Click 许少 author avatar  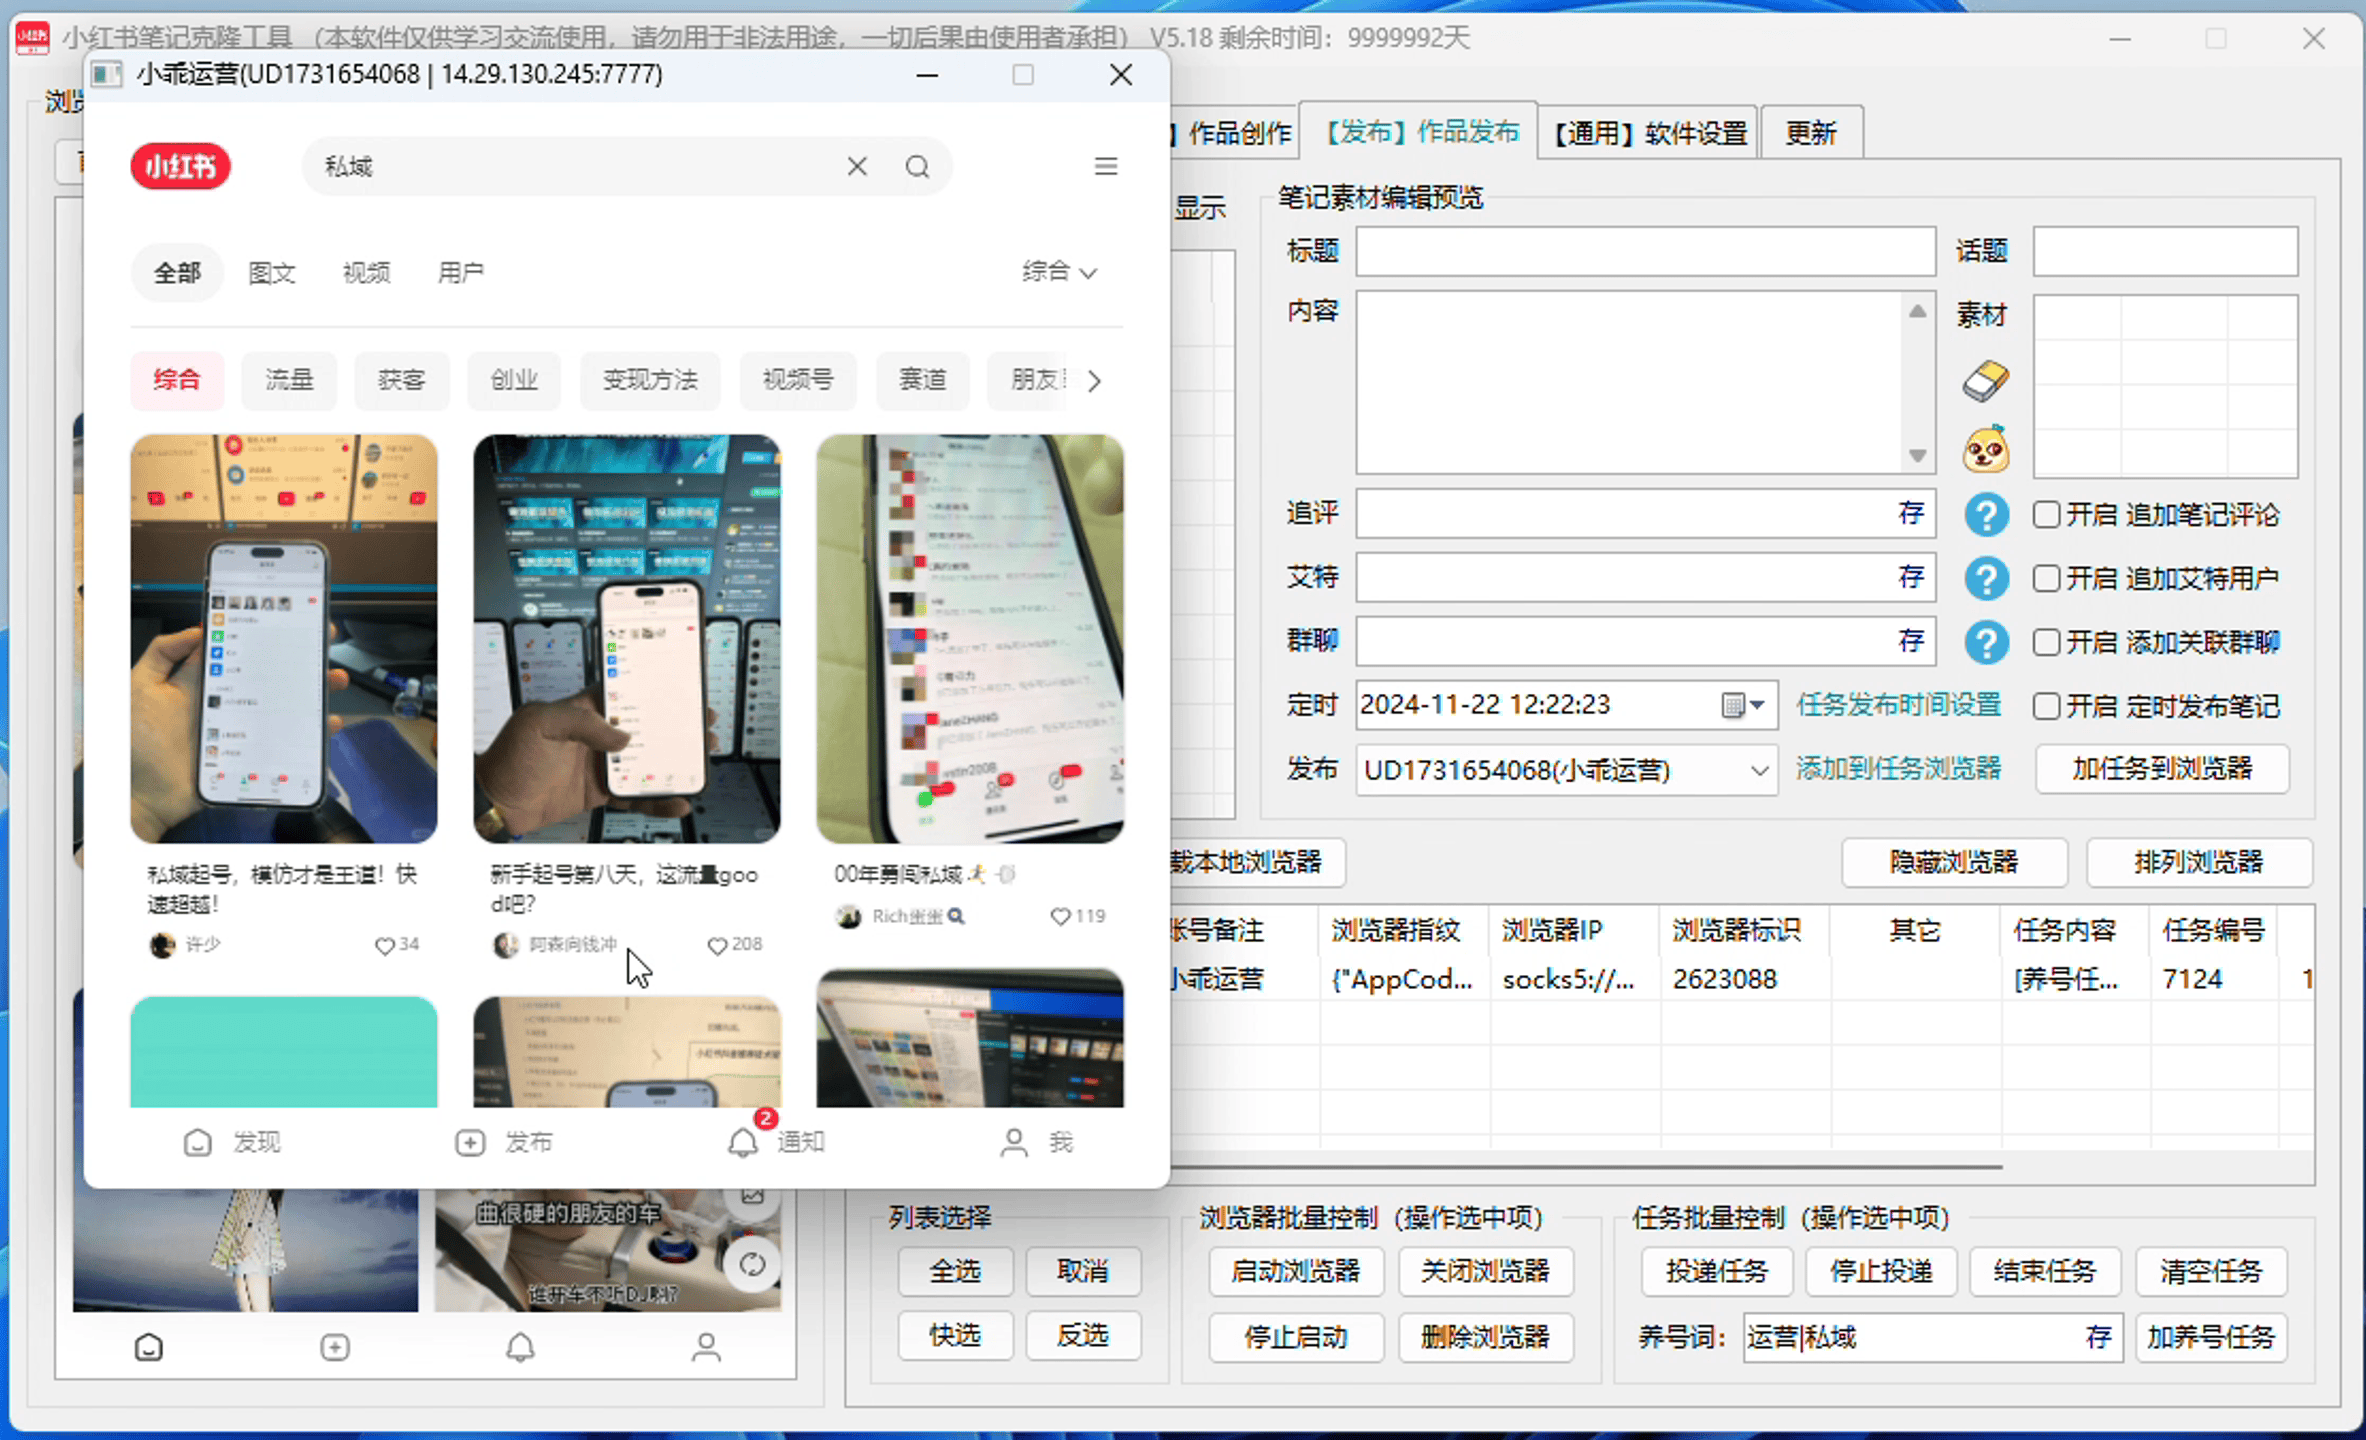[x=162, y=945]
